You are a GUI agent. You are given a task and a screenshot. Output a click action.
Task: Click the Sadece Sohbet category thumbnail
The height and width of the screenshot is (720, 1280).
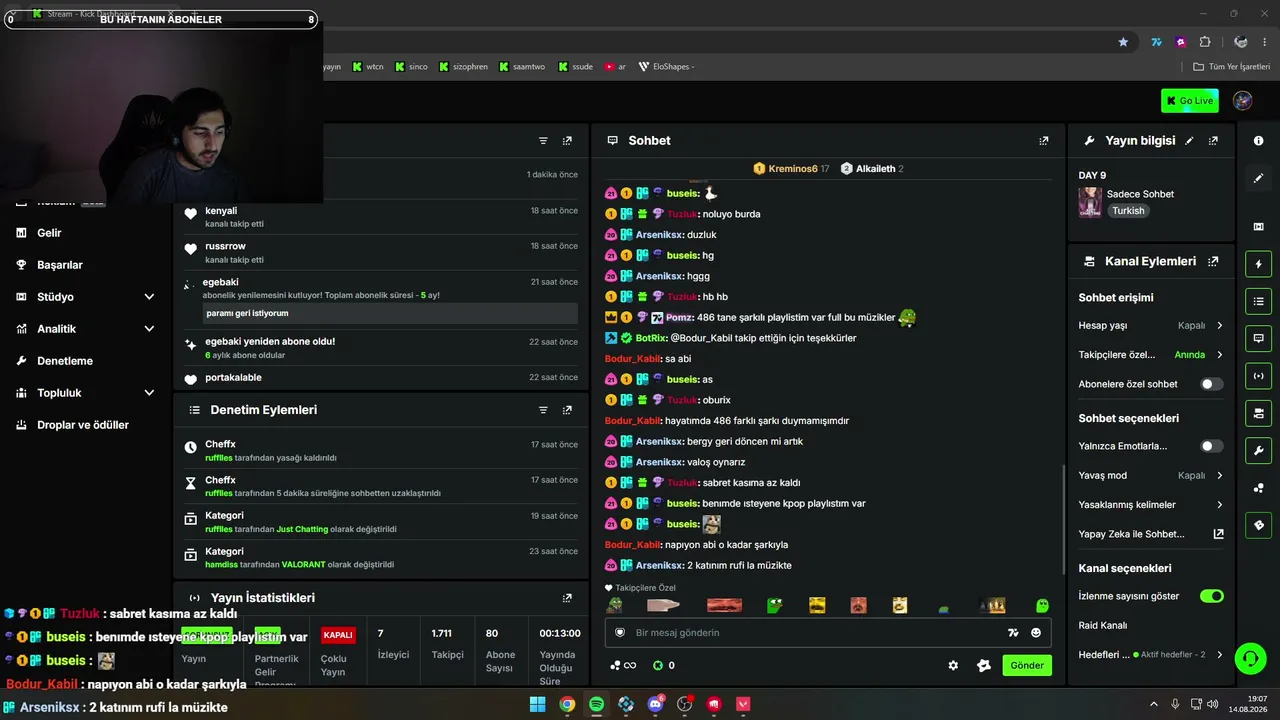tap(1089, 202)
